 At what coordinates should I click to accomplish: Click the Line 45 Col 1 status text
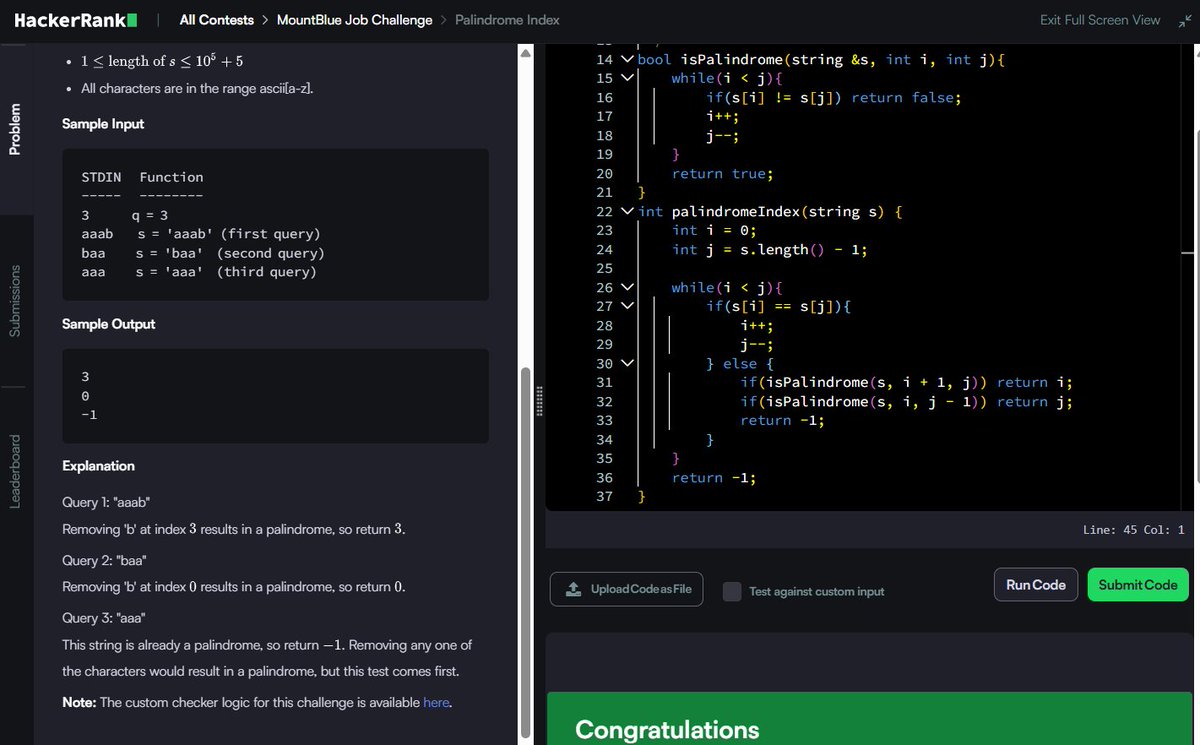point(1133,530)
